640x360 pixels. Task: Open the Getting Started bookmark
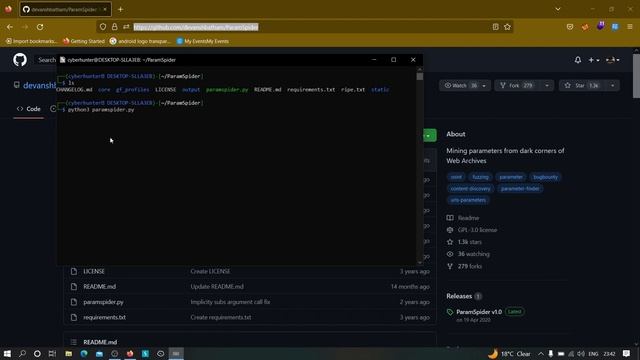(84, 41)
